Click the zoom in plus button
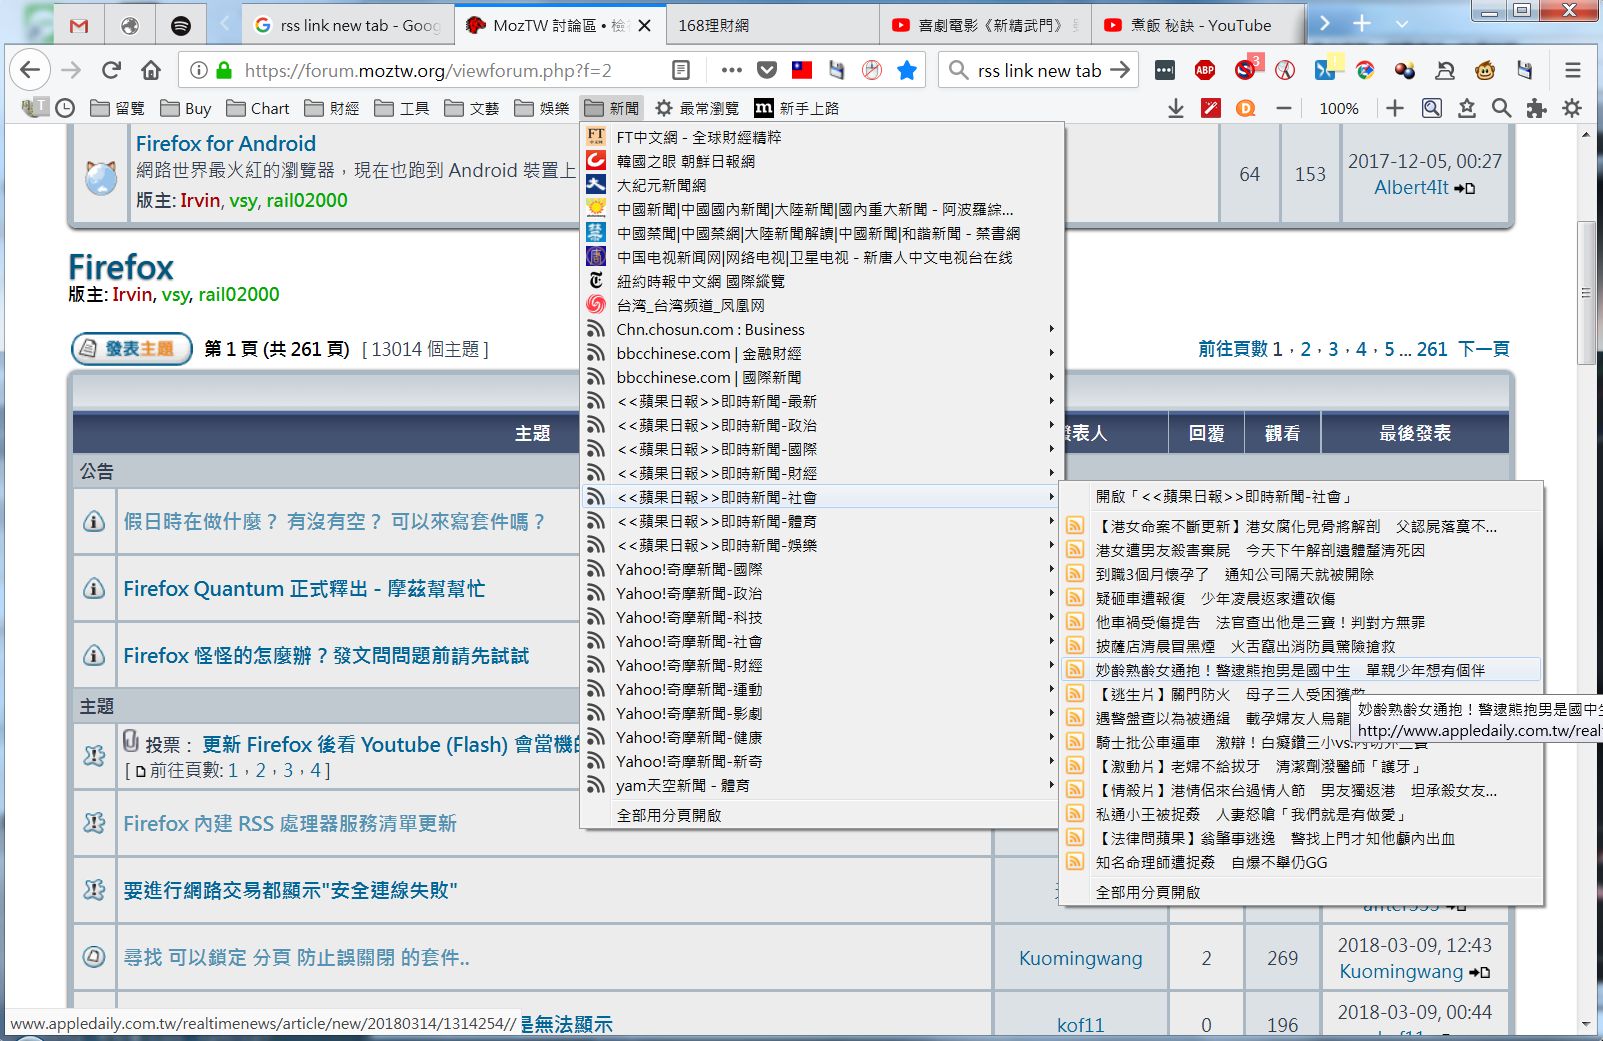 1395,108
